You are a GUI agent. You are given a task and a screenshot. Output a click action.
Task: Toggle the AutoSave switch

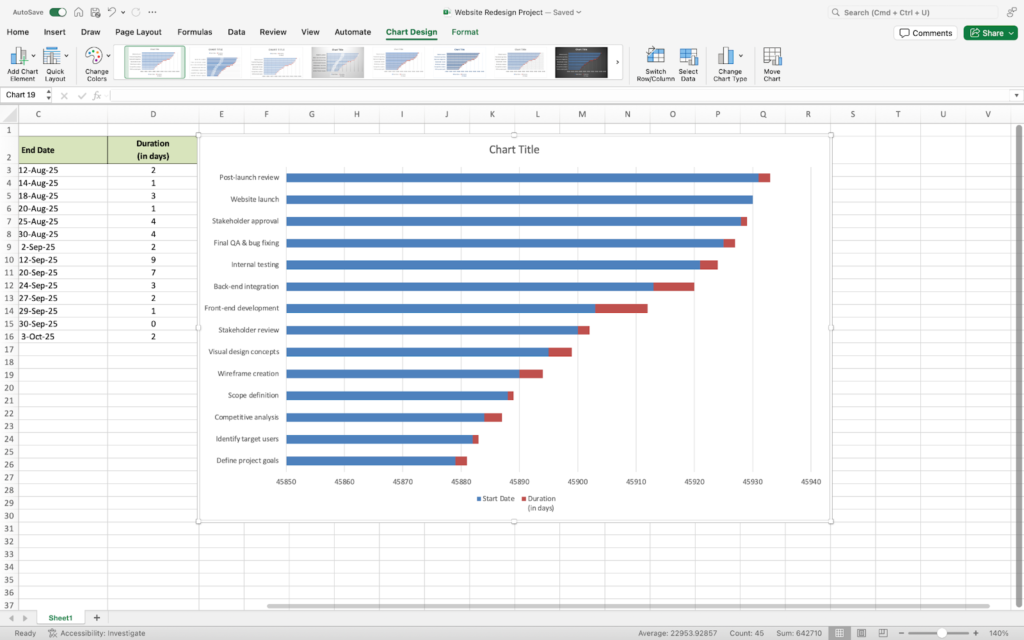[58, 12]
